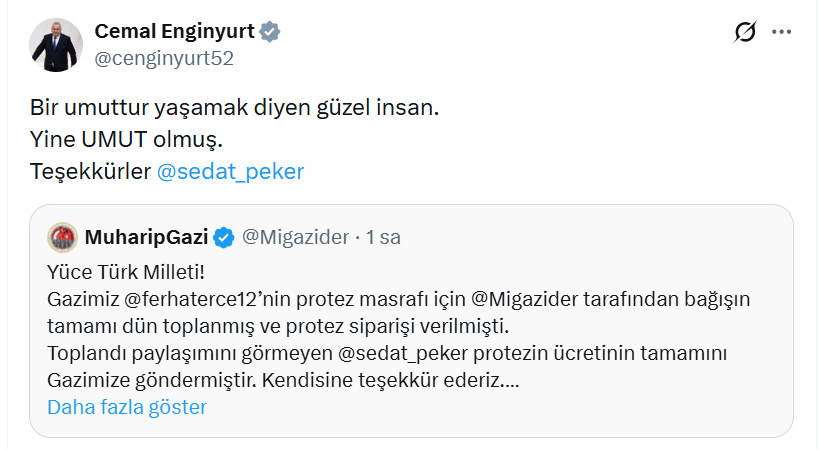Open the MuharipGazi account name

[x=146, y=237]
